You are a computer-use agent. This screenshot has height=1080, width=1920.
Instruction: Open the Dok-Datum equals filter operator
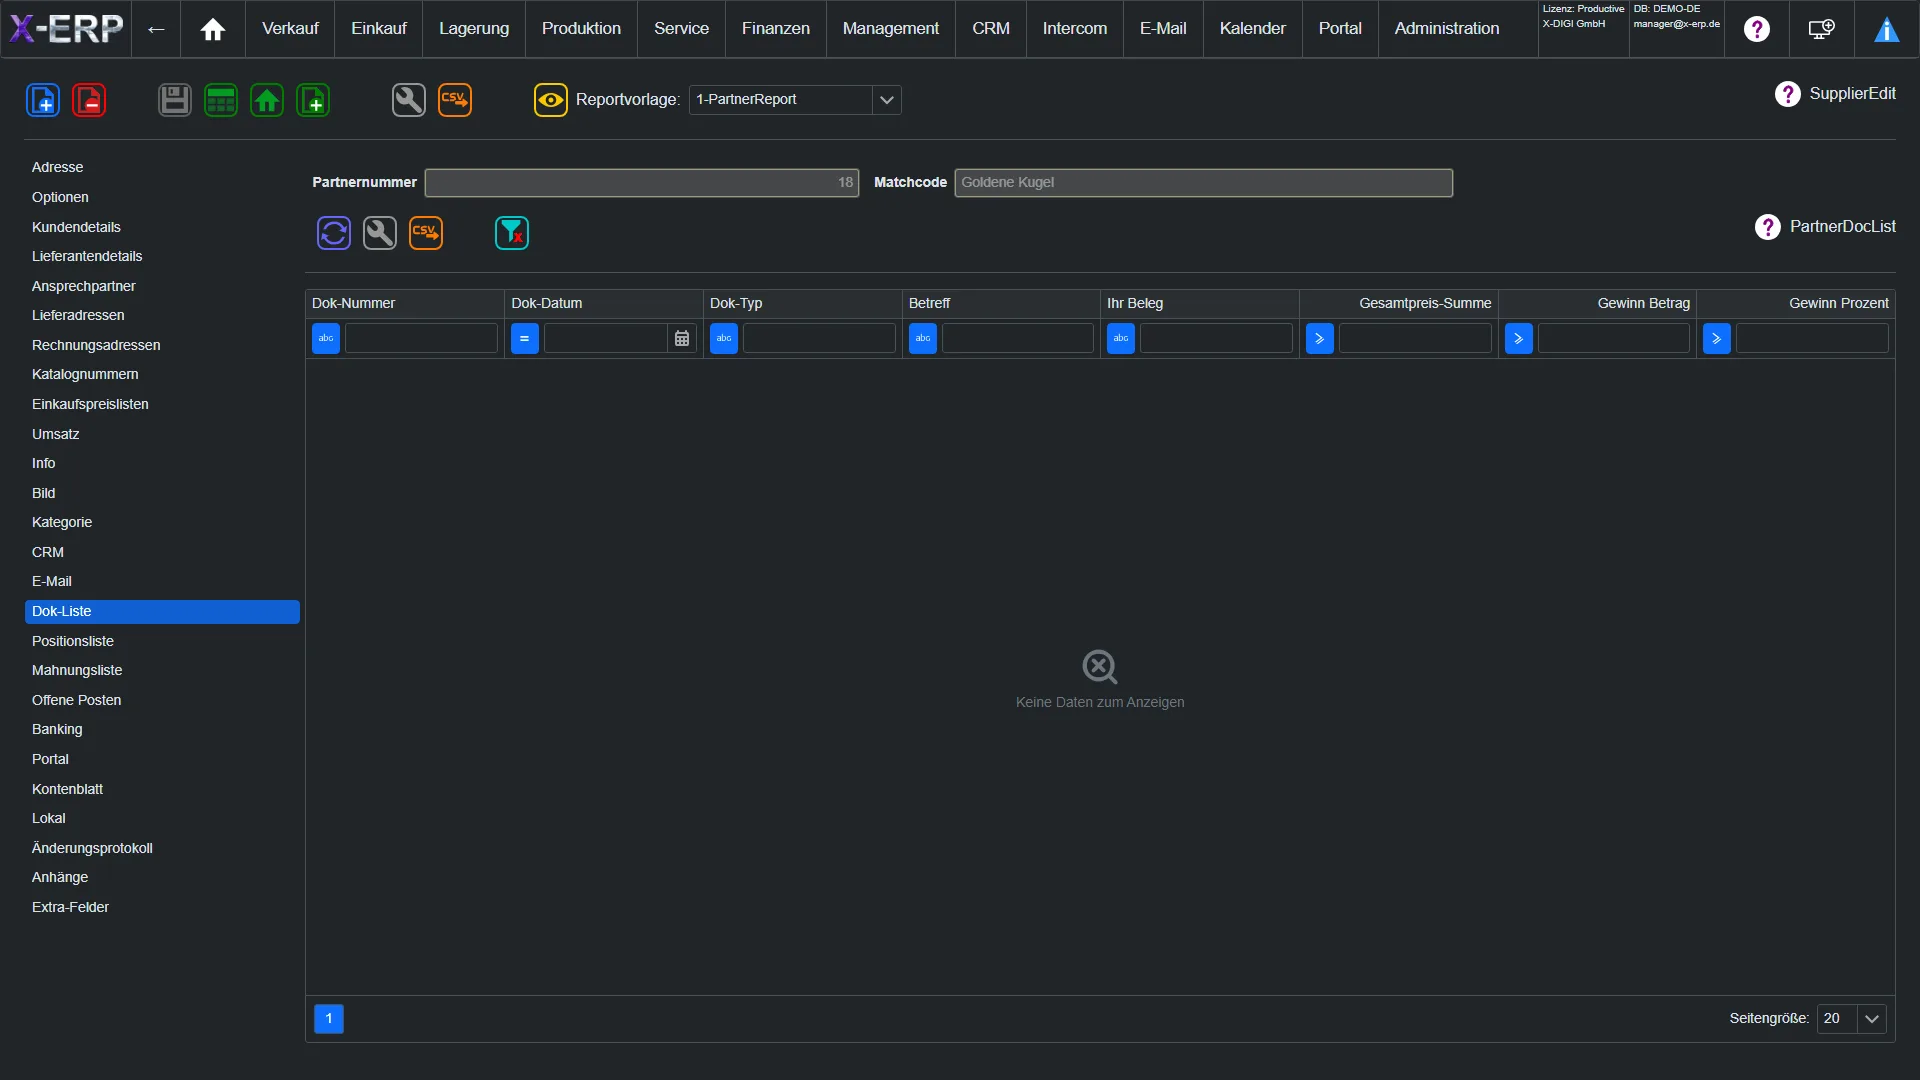click(x=525, y=339)
